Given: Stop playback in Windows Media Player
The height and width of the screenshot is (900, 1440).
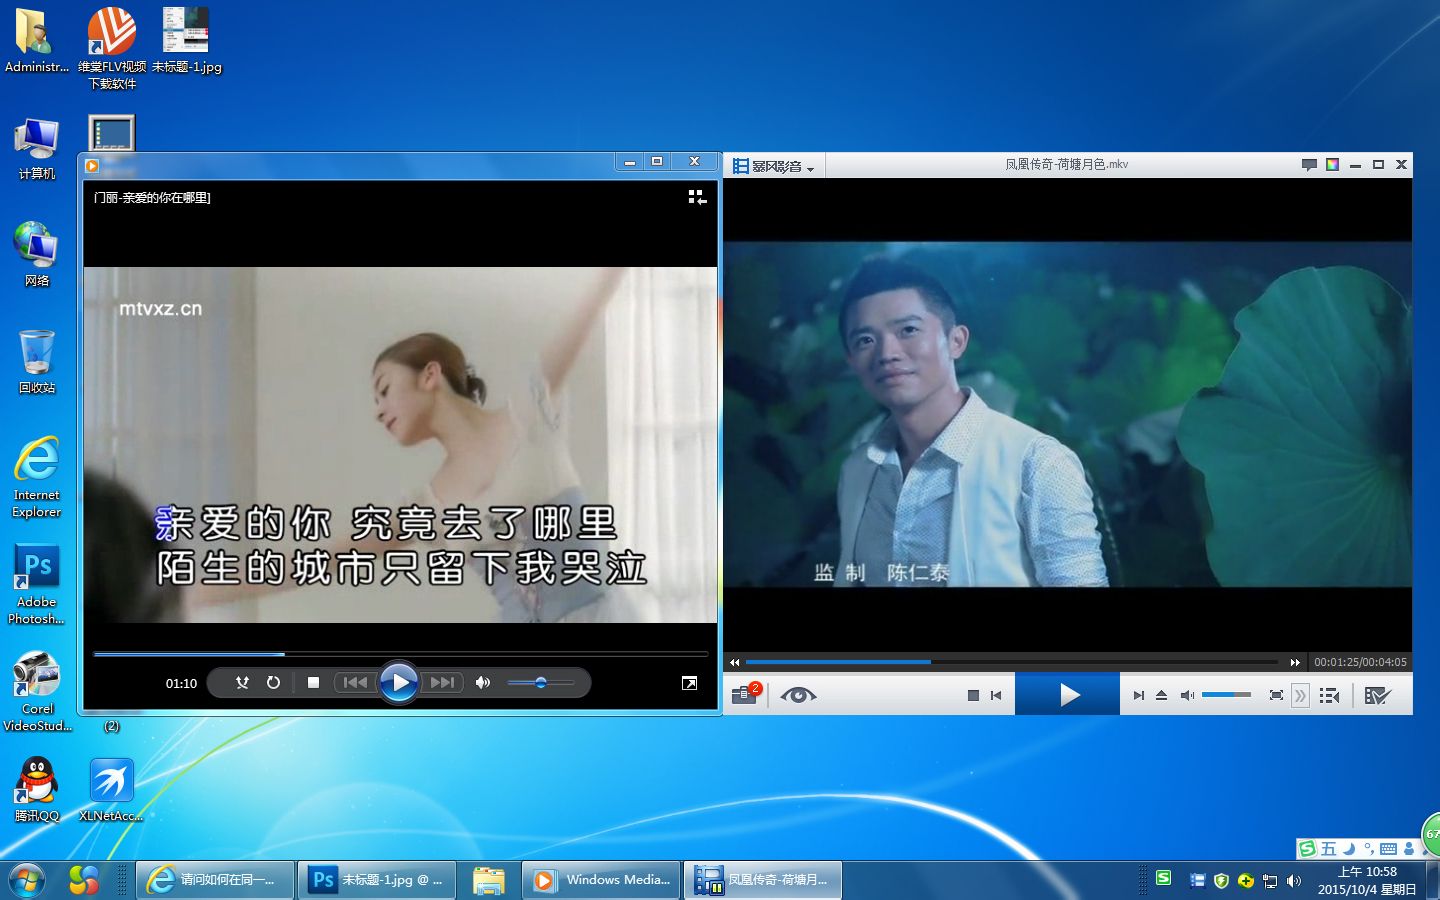Looking at the screenshot, I should [x=313, y=683].
